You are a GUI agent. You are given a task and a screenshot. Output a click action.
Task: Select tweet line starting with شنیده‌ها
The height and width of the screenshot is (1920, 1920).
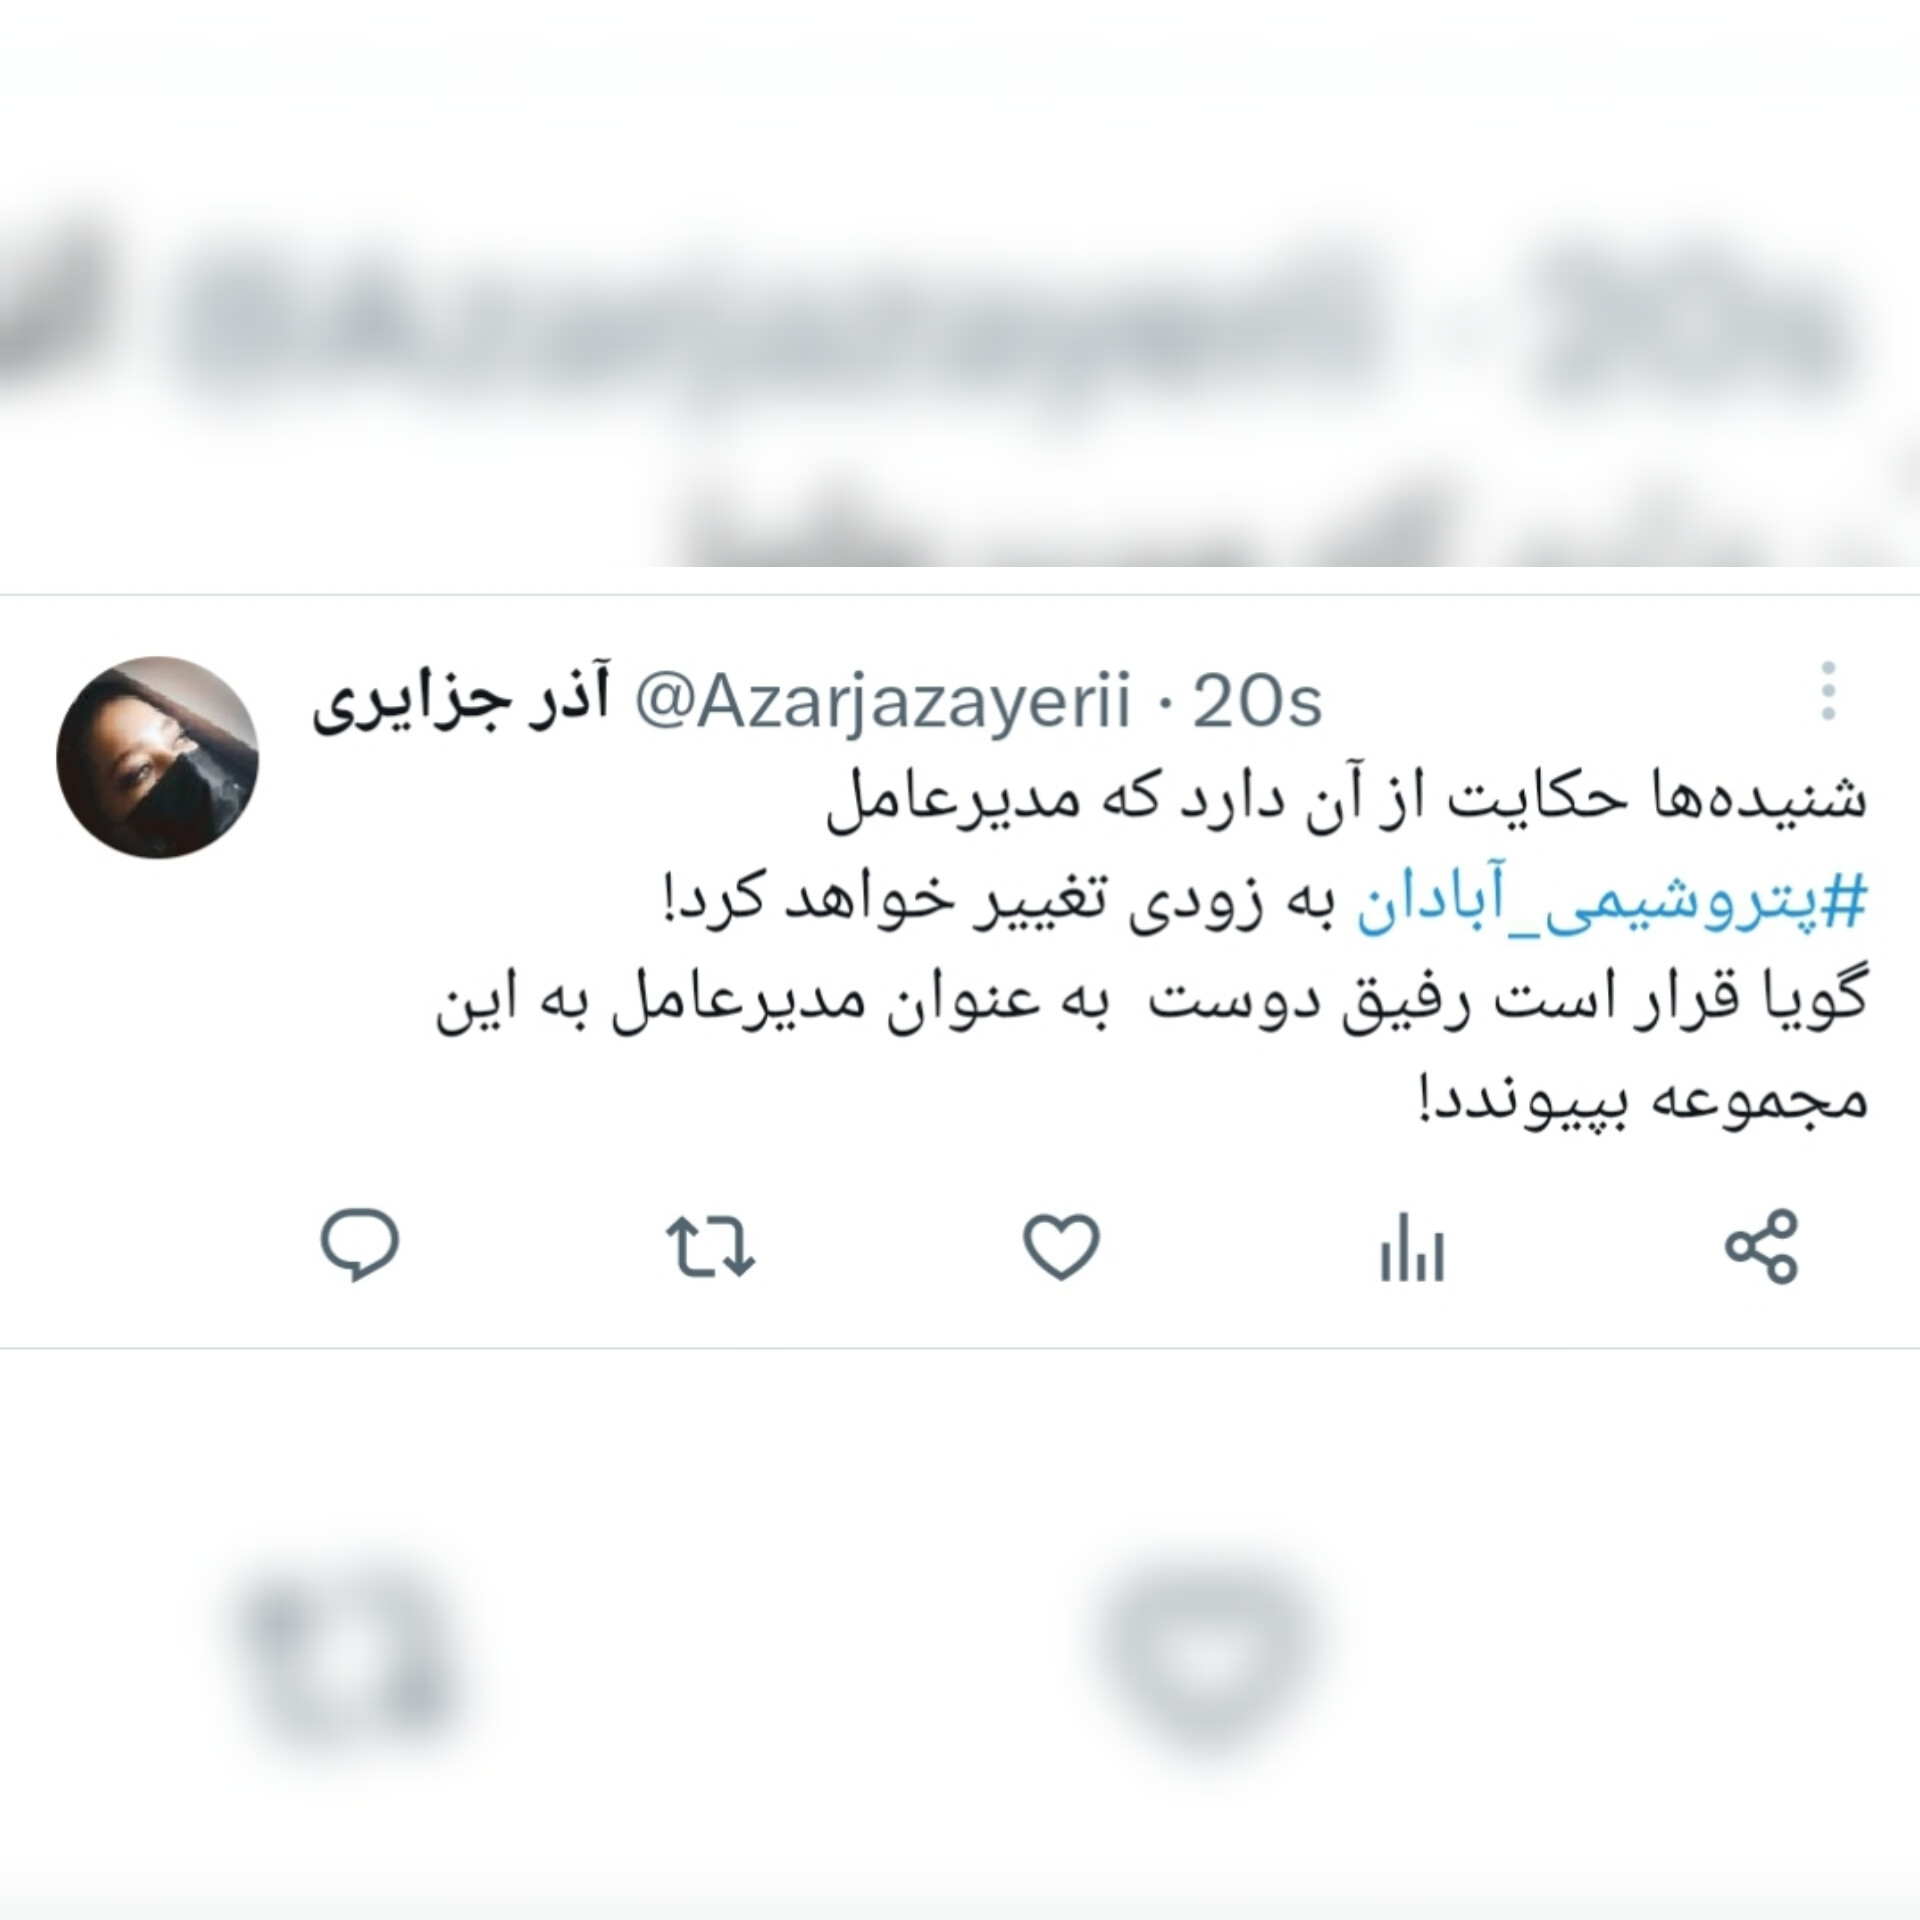point(1347,805)
